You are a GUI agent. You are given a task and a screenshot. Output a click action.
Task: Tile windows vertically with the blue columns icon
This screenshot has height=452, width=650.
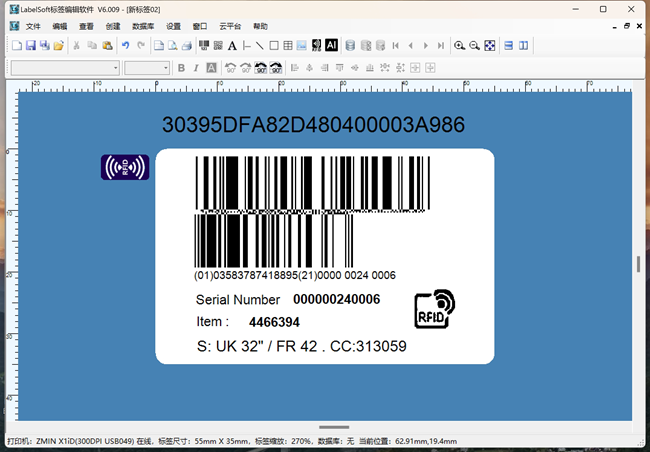tap(524, 46)
